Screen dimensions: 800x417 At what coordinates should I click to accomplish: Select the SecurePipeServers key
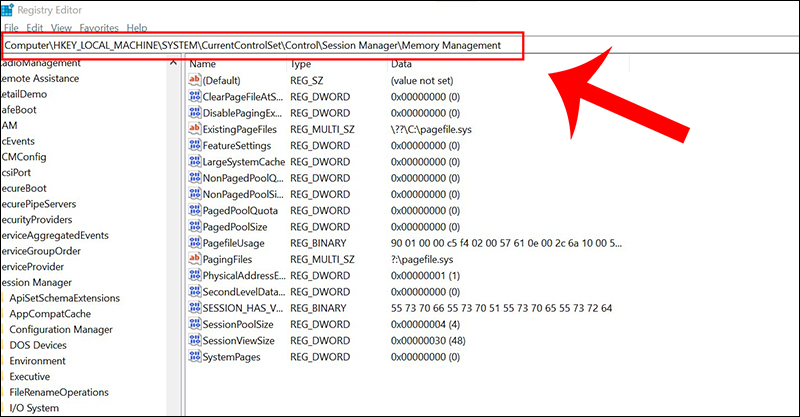point(38,204)
